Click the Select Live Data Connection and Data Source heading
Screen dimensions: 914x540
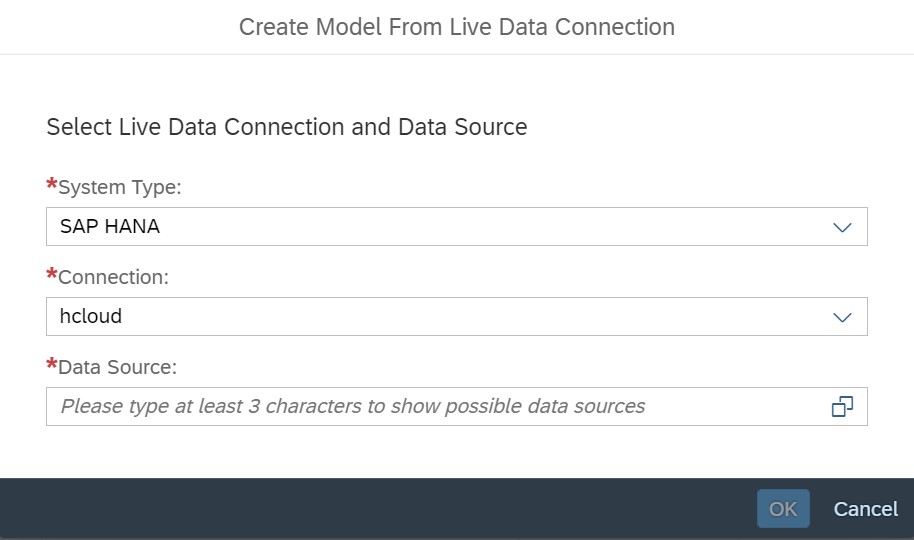click(x=287, y=127)
